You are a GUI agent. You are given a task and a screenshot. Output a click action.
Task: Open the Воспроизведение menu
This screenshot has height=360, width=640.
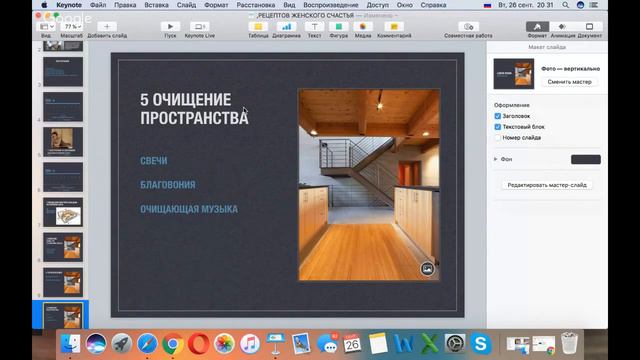tap(331, 5)
